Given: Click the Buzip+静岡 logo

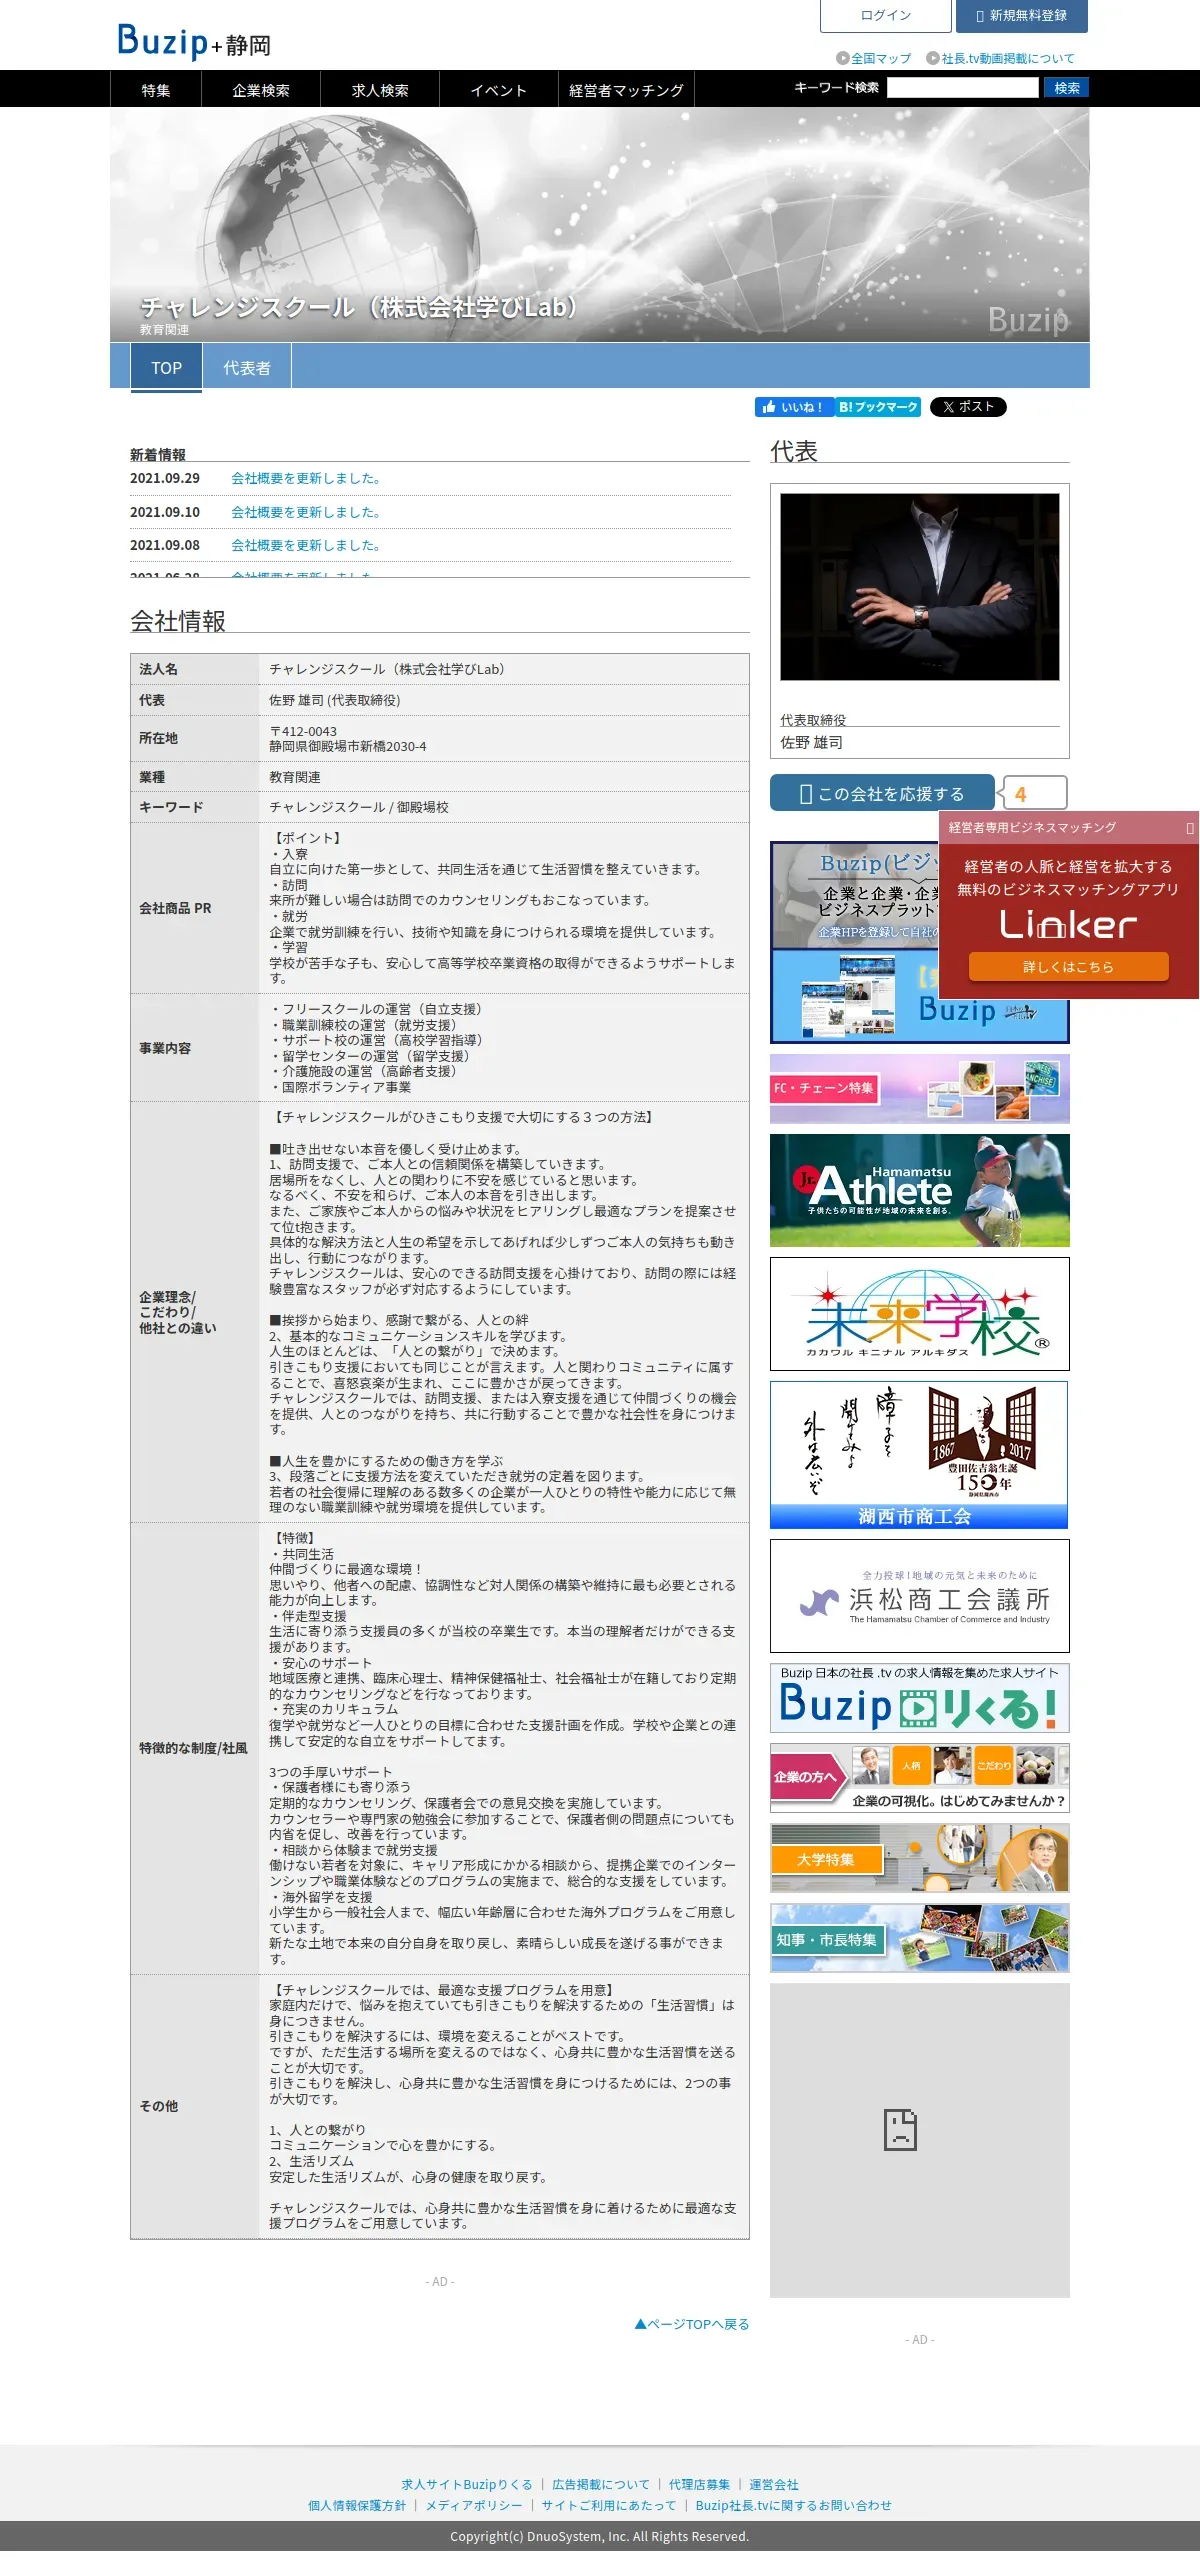Looking at the screenshot, I should [x=194, y=41].
